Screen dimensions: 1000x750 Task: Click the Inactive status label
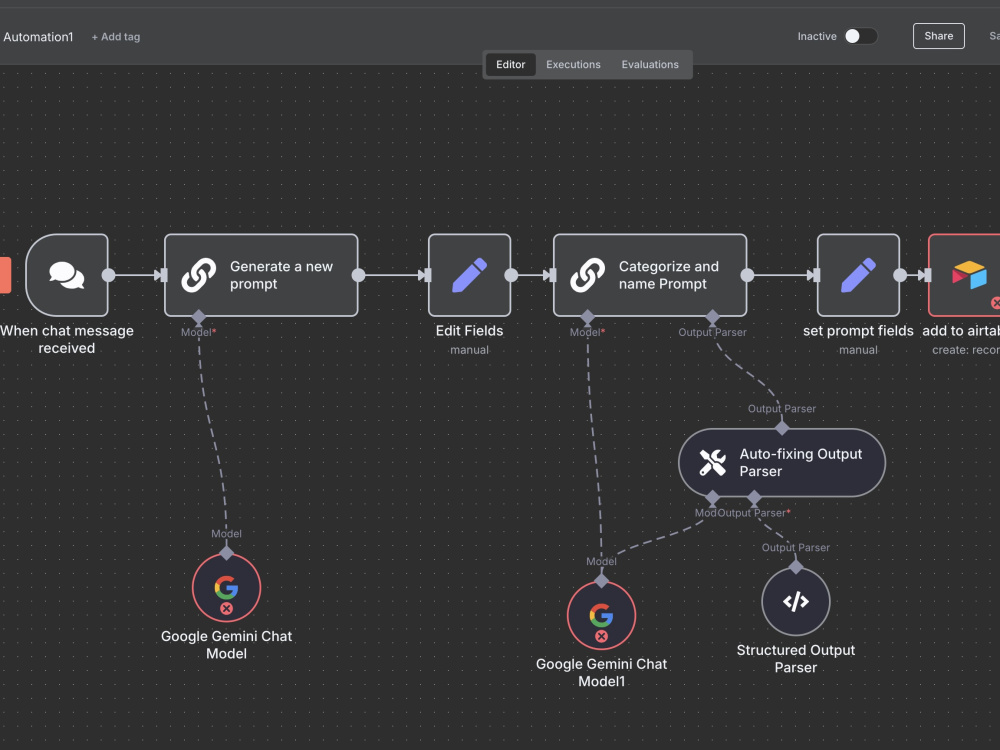click(817, 36)
